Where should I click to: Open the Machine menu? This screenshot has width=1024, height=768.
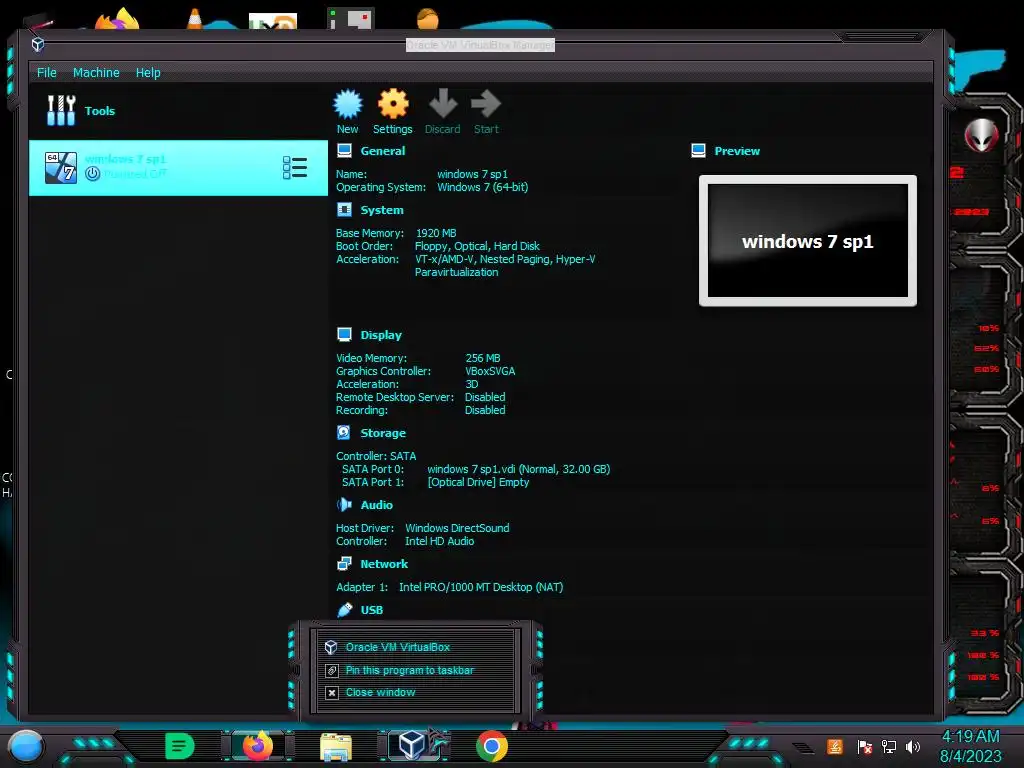96,72
